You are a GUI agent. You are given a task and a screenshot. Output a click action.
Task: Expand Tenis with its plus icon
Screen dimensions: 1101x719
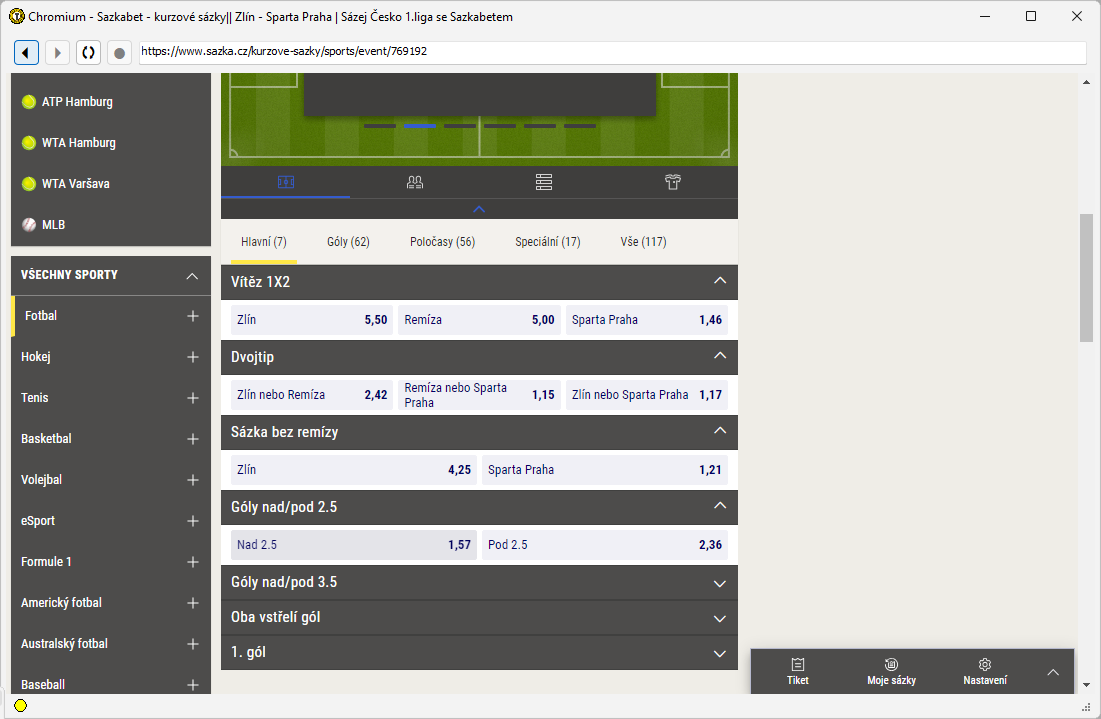click(192, 398)
